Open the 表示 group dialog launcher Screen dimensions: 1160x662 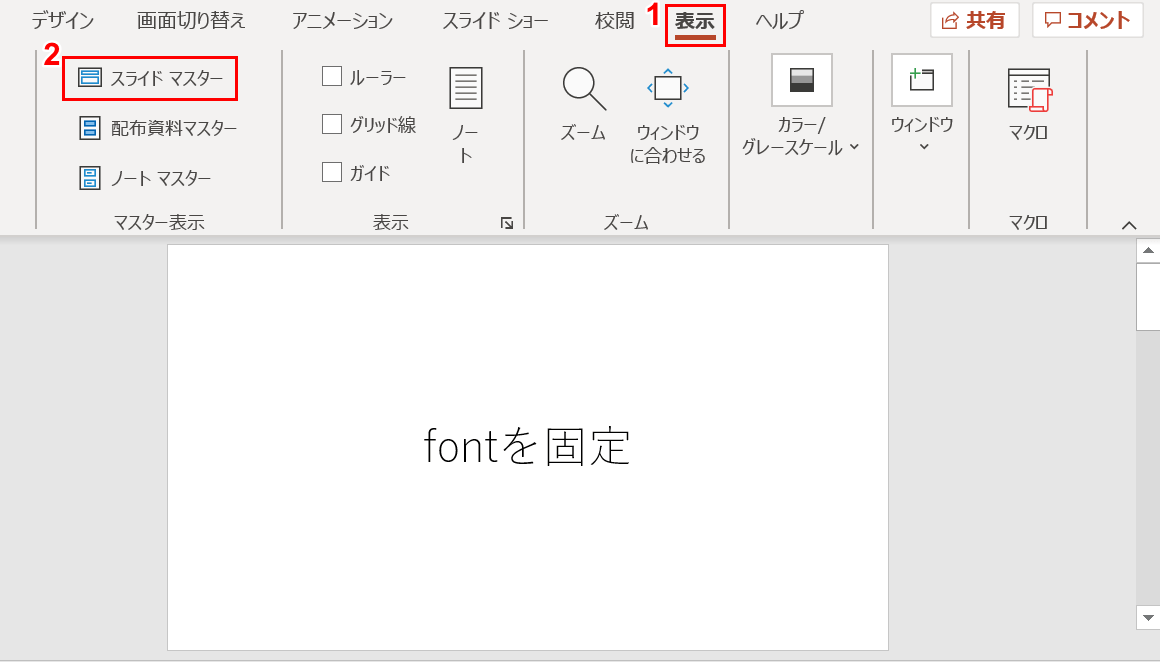[x=508, y=224]
